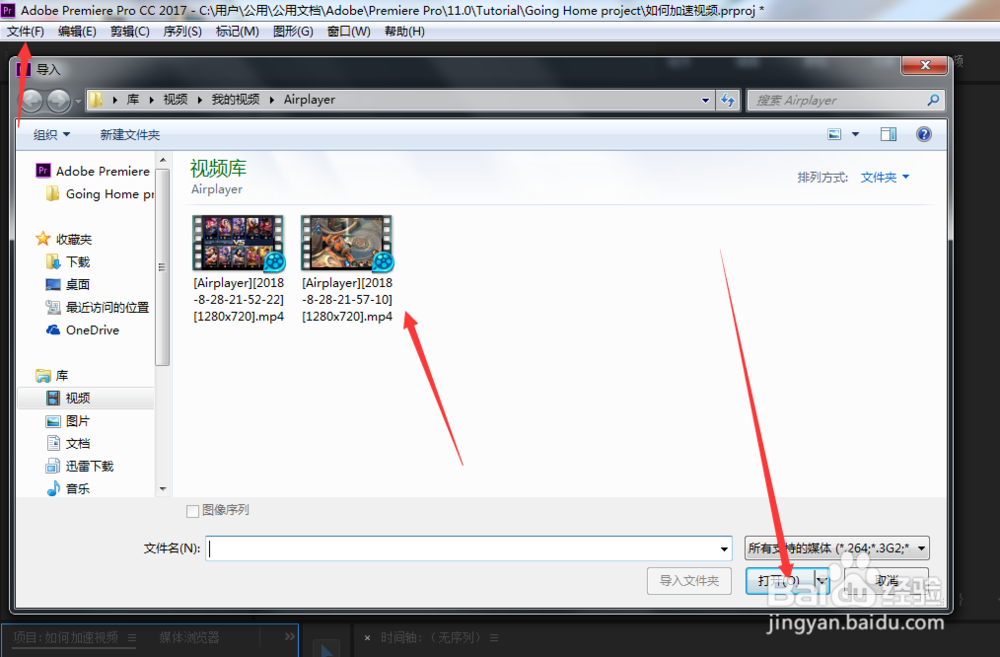Open 时间轴 panel menu icon
This screenshot has width=1000, height=657.
coord(494,637)
